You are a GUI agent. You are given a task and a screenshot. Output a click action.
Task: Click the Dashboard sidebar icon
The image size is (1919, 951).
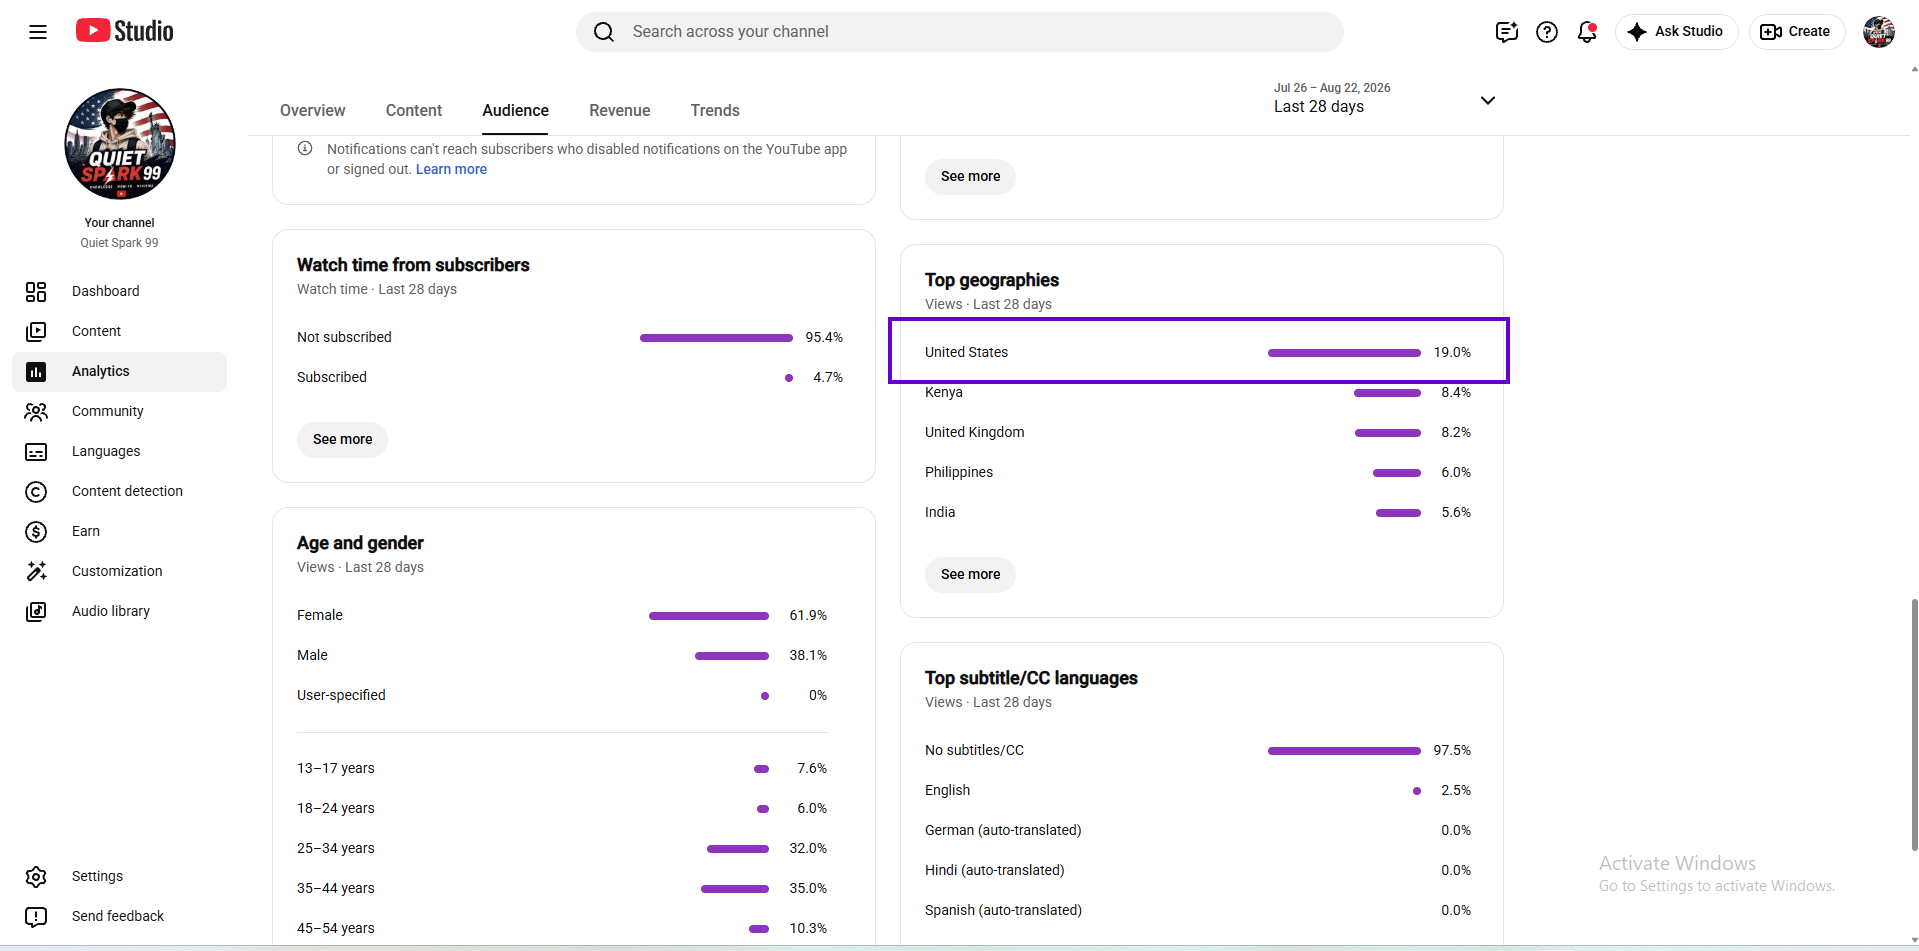pos(36,291)
